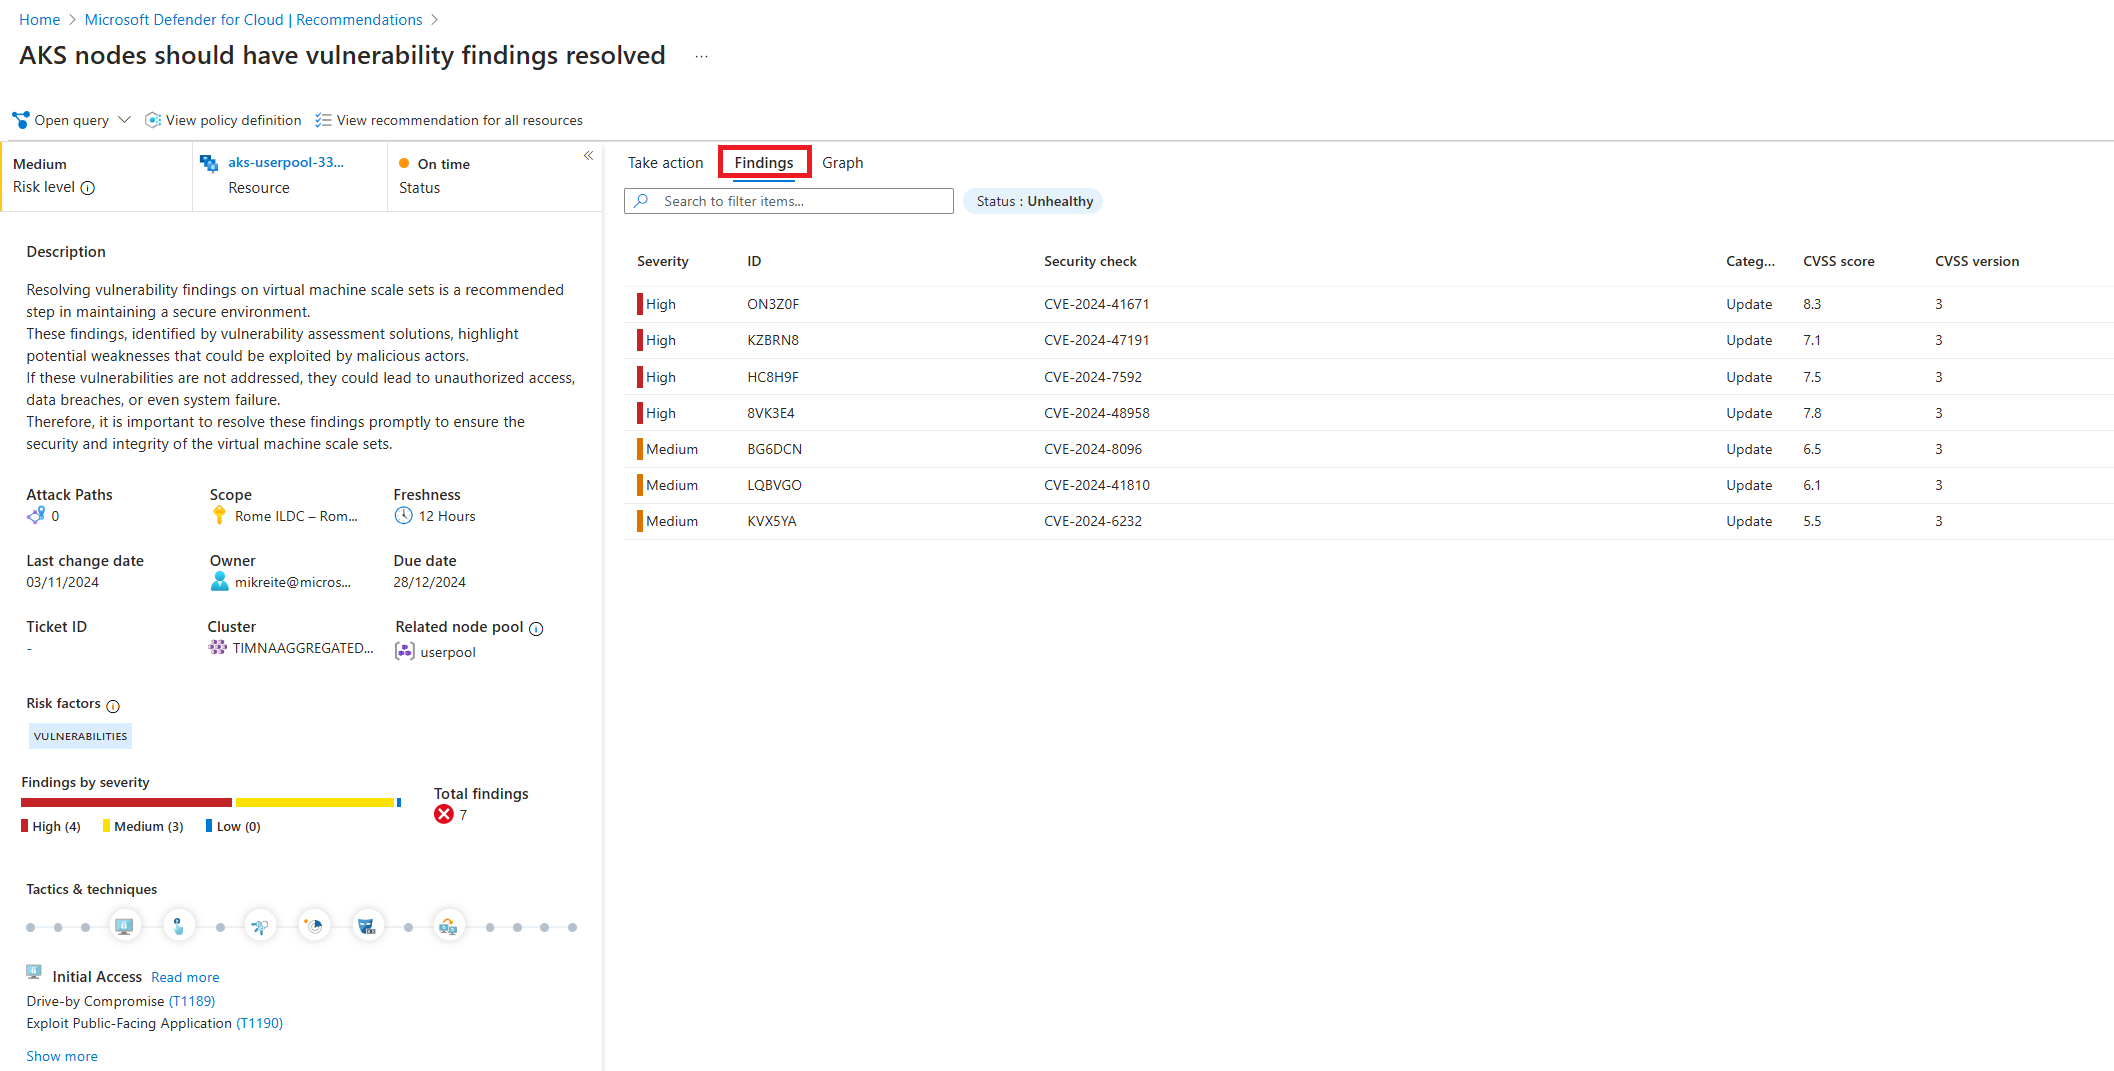Open finding row CVE-2024-8096

coord(1369,449)
